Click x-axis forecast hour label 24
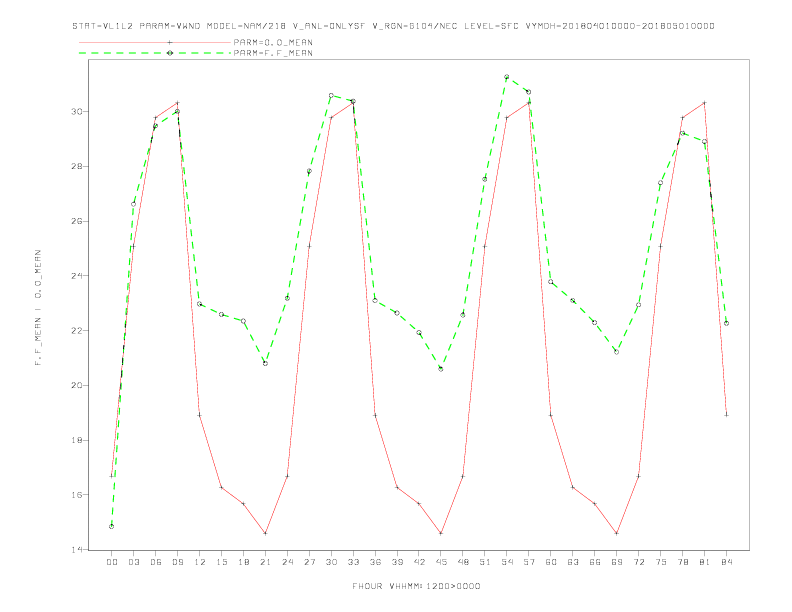 click(287, 562)
